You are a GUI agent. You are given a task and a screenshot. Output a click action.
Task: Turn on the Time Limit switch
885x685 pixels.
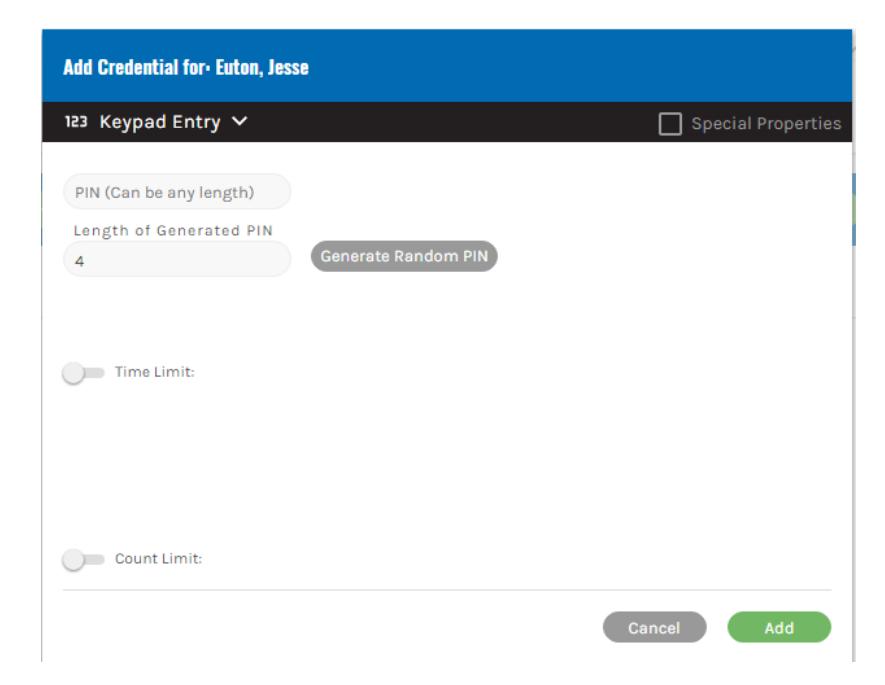click(x=84, y=372)
